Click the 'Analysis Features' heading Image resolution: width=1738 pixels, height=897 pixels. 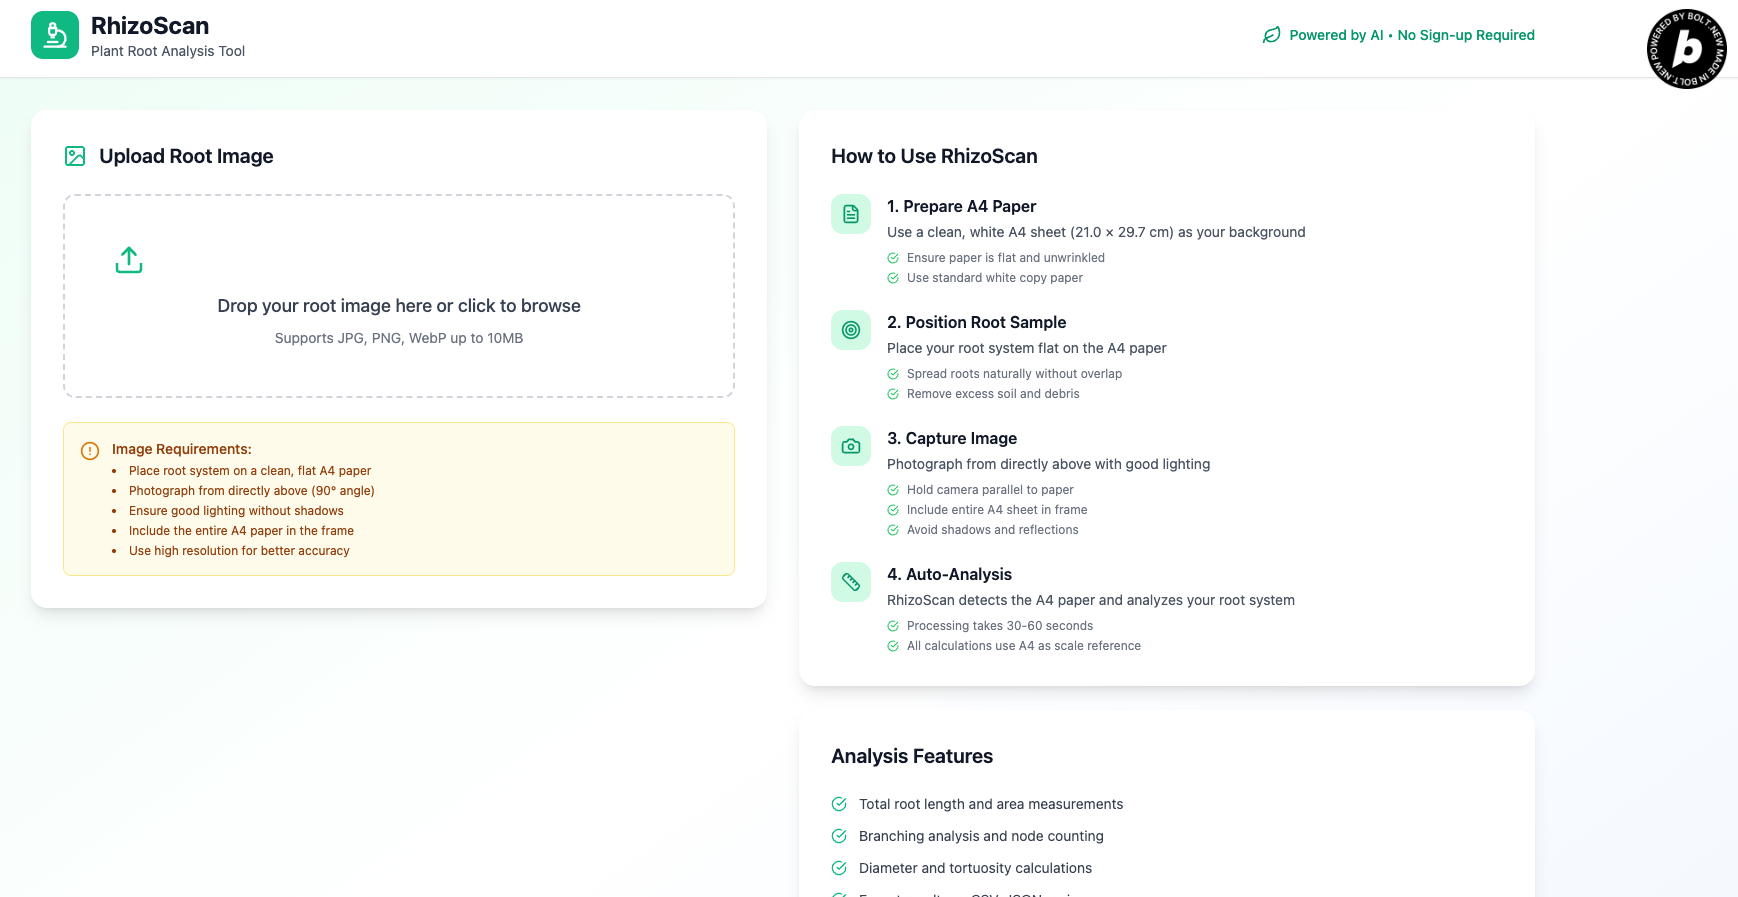coord(912,756)
